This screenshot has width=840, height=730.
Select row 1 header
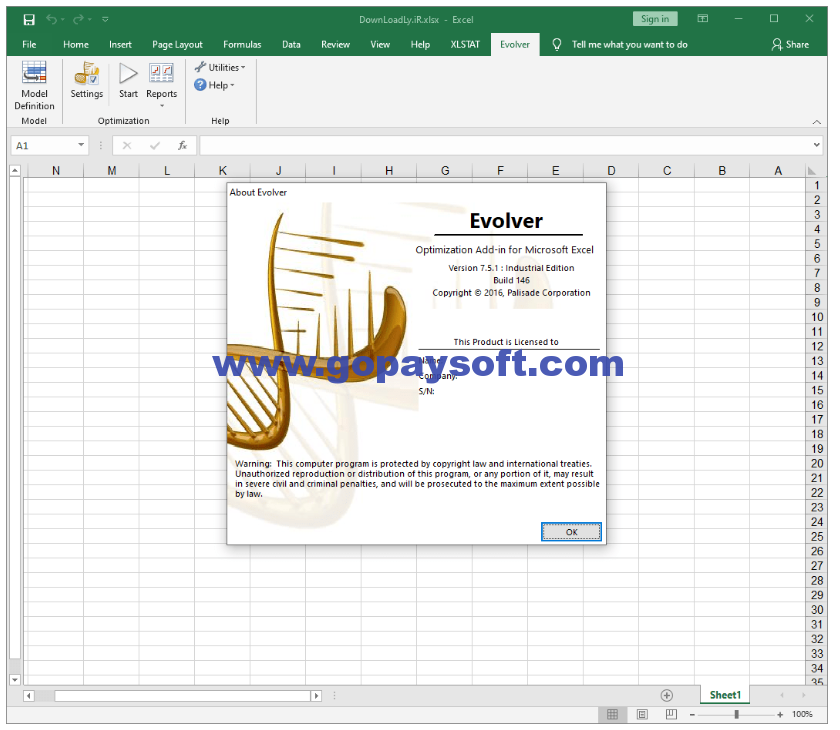click(x=816, y=185)
